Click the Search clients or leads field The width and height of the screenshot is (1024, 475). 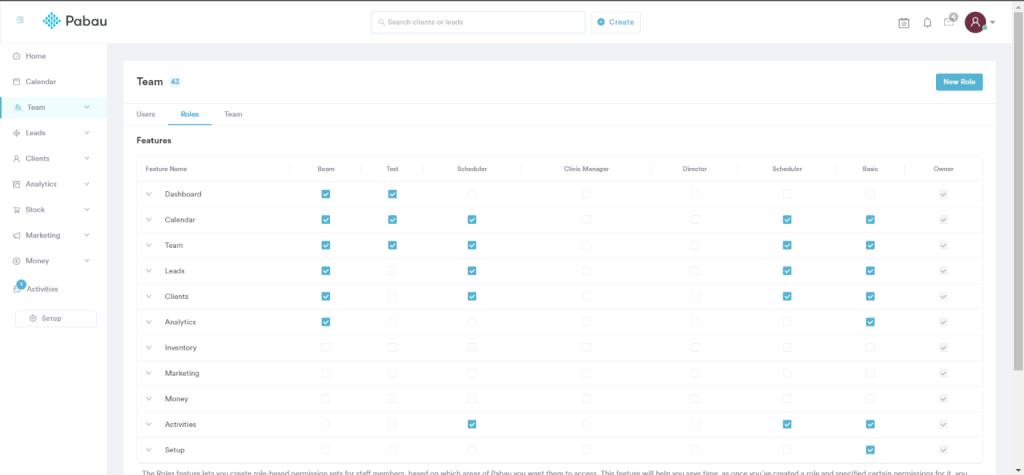coord(478,22)
